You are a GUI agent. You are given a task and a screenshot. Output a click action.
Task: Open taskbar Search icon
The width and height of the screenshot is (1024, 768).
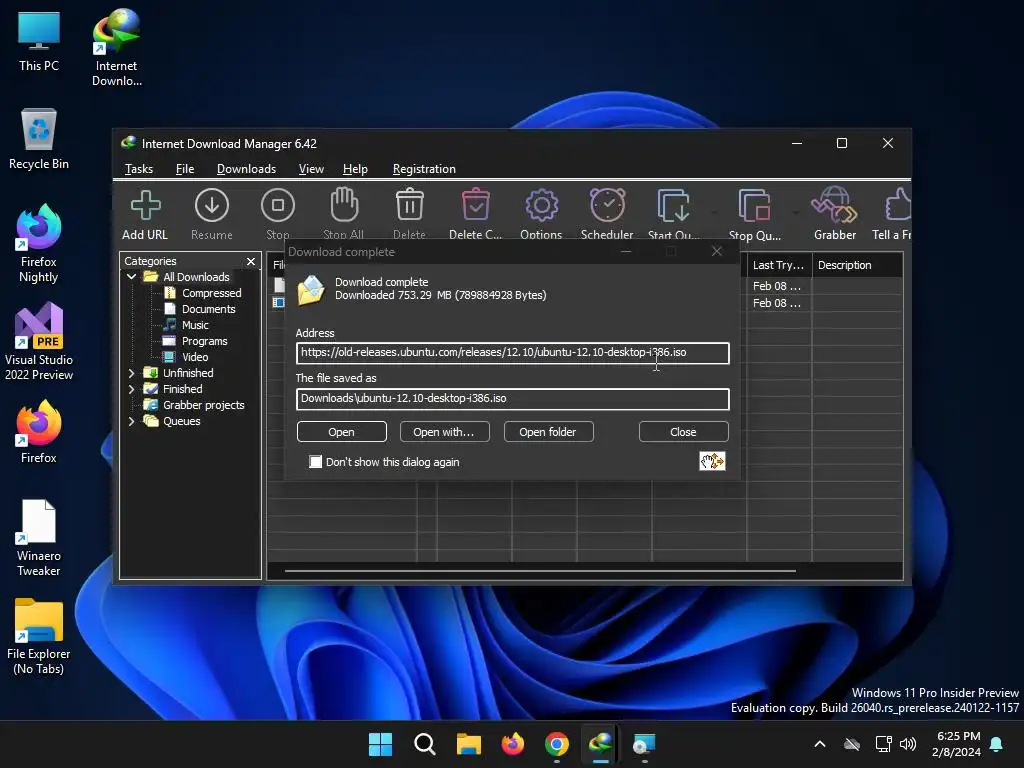pos(424,744)
